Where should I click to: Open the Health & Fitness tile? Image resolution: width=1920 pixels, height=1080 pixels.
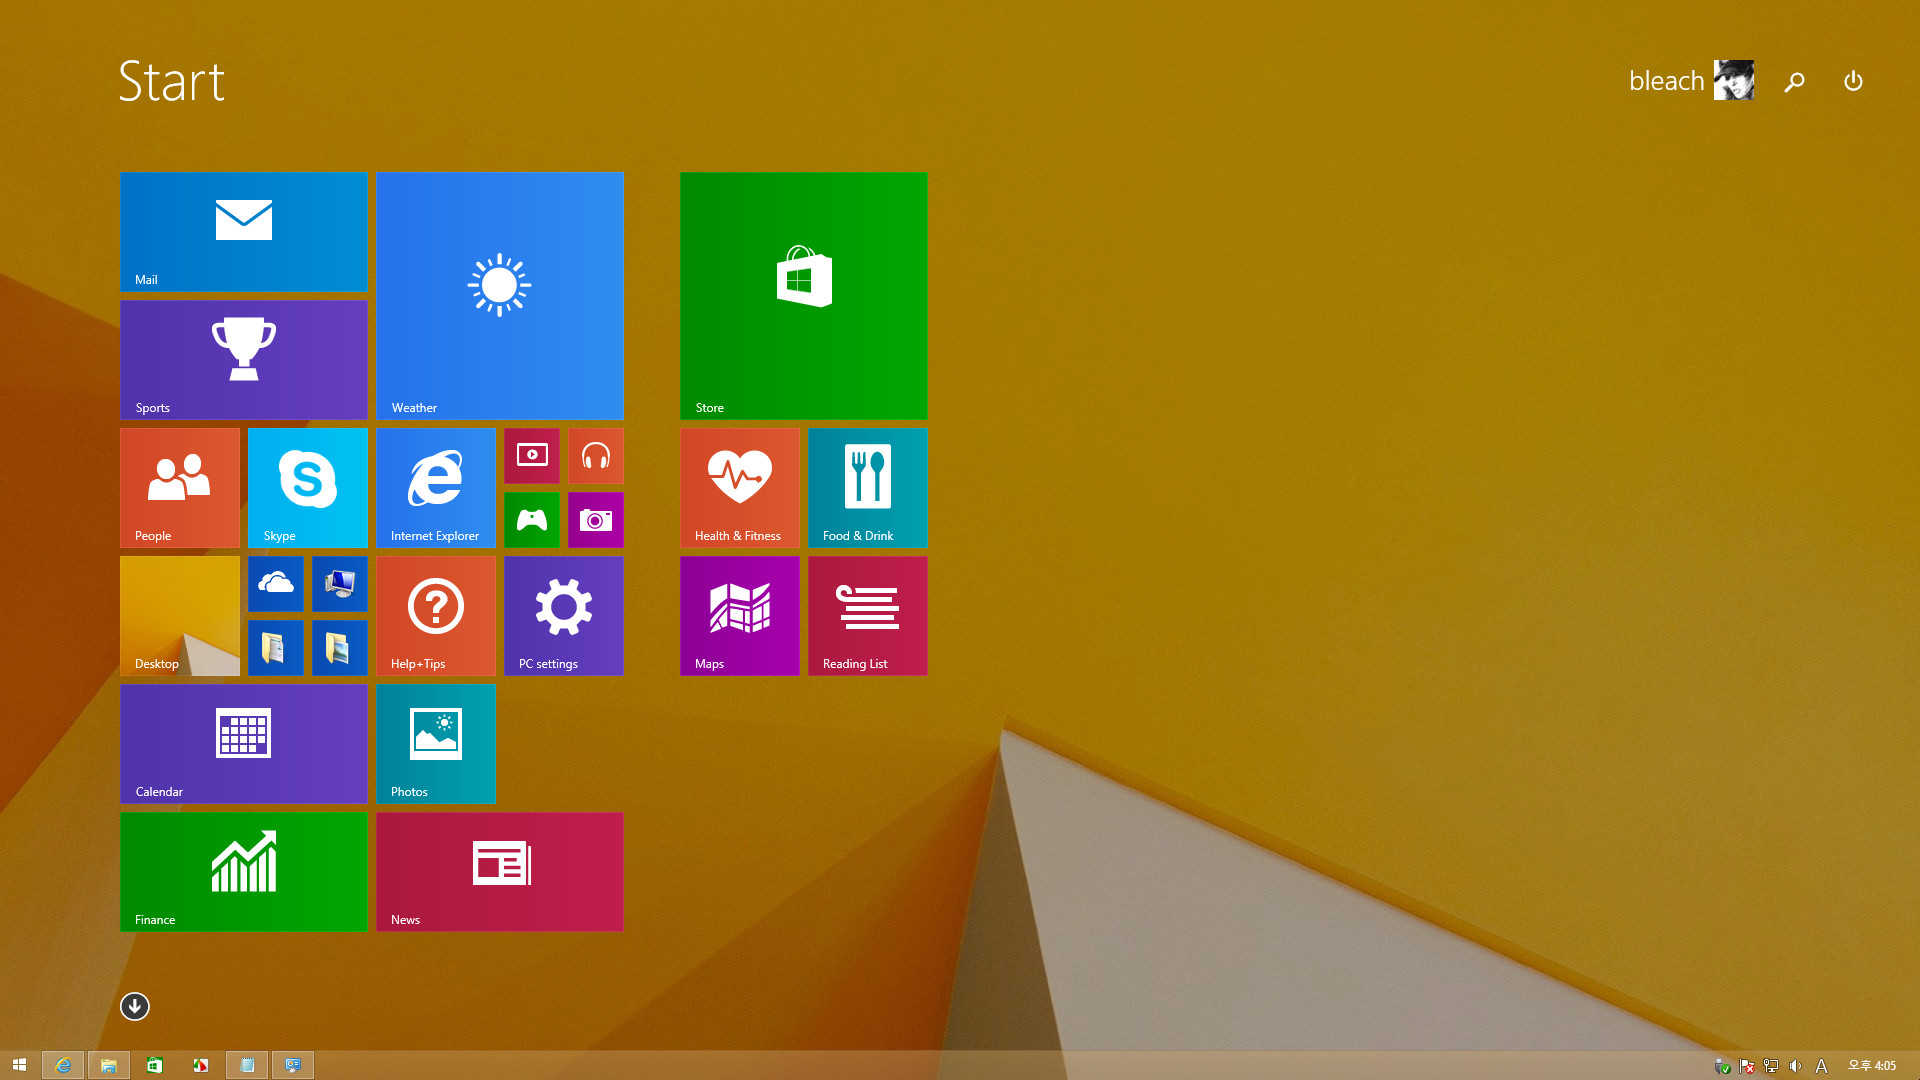coord(740,488)
